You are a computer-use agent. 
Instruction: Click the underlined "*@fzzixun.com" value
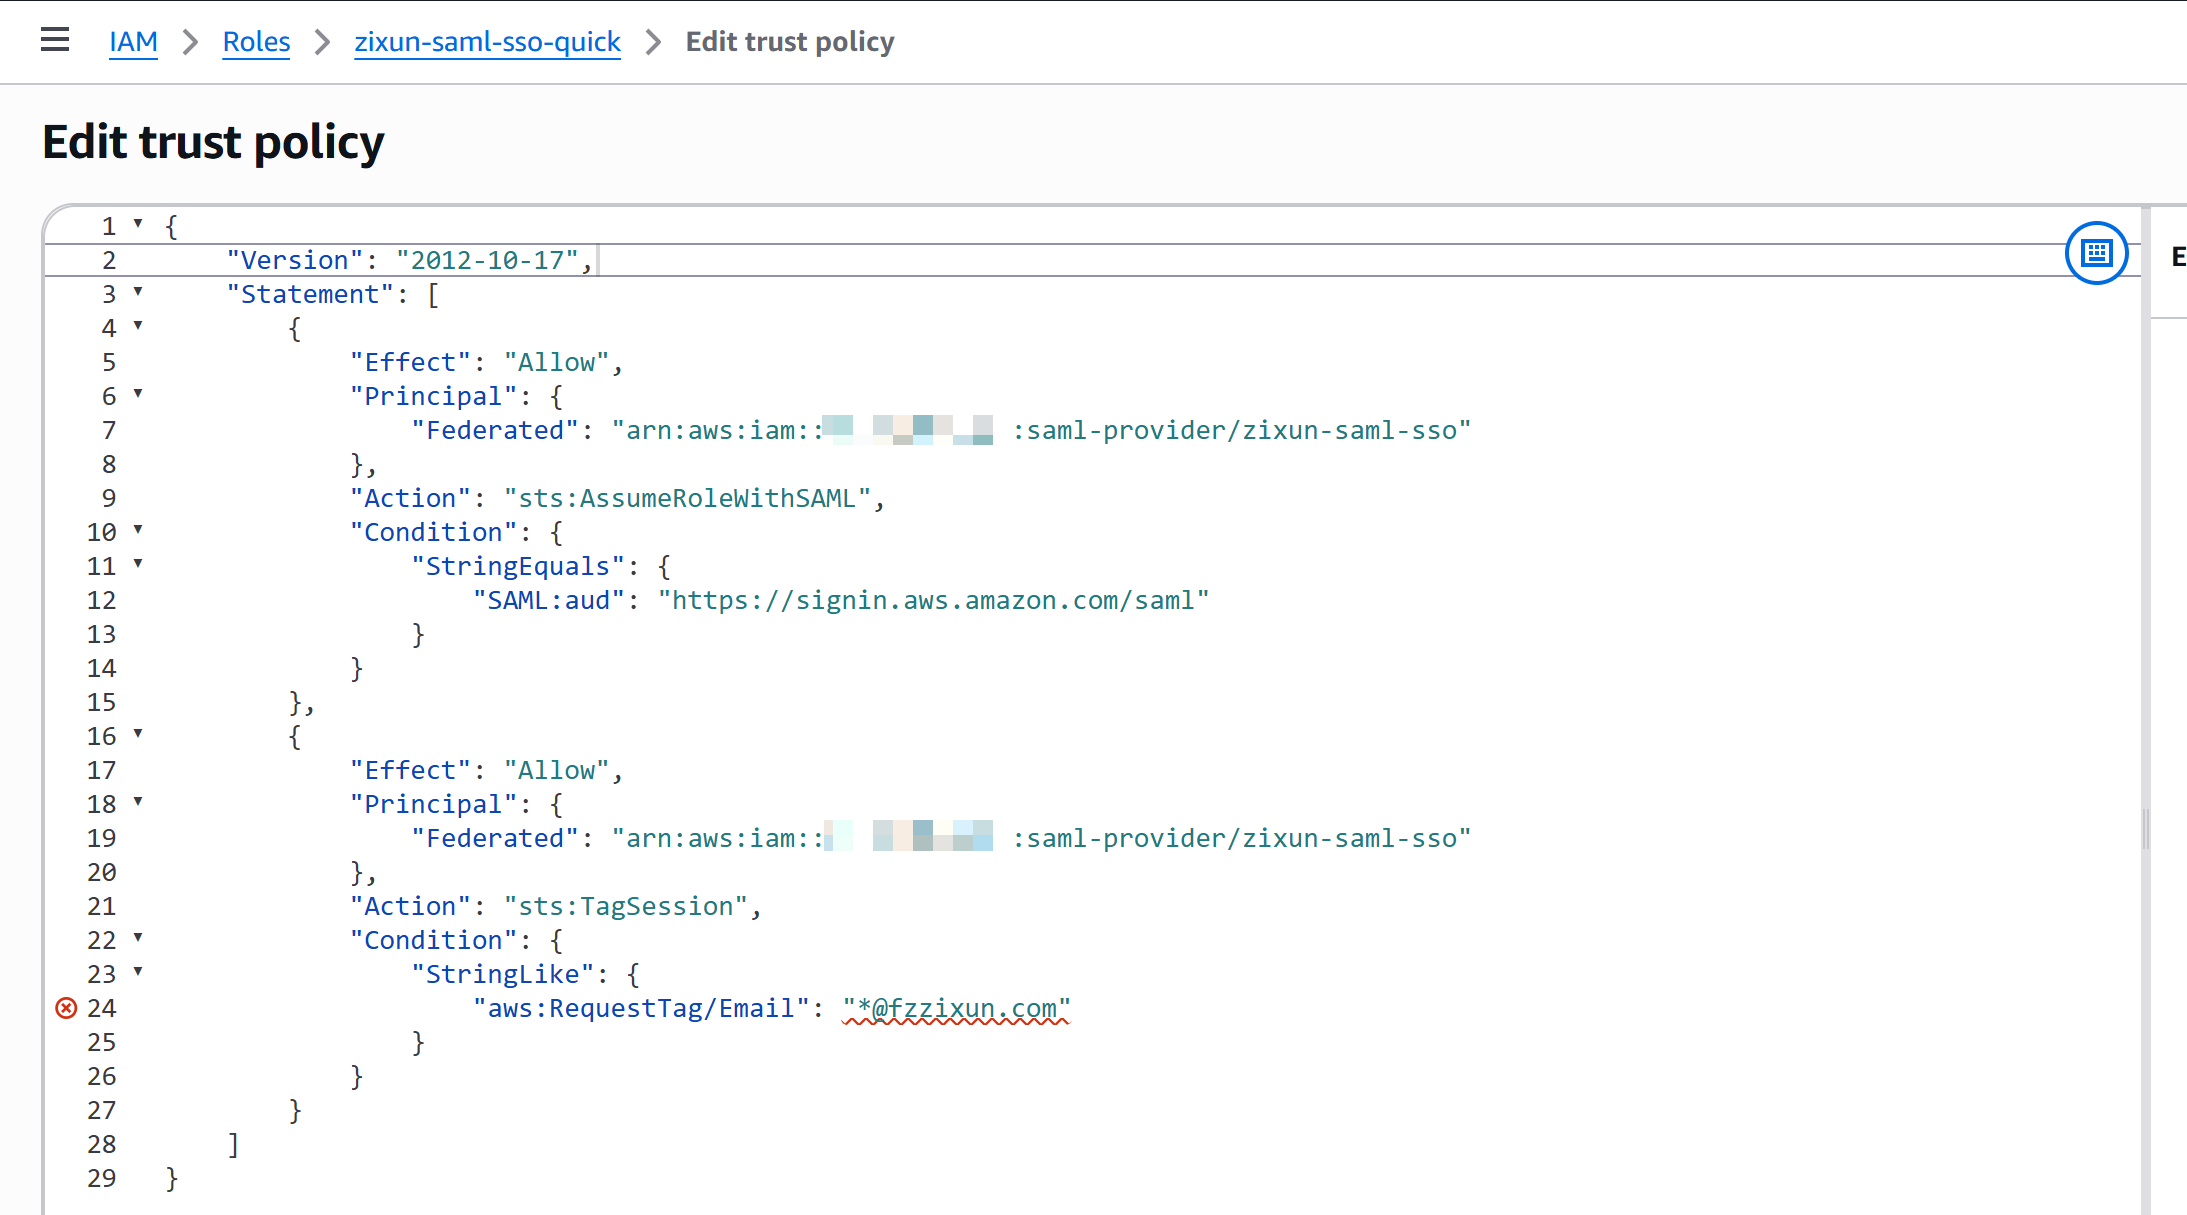(x=957, y=1008)
